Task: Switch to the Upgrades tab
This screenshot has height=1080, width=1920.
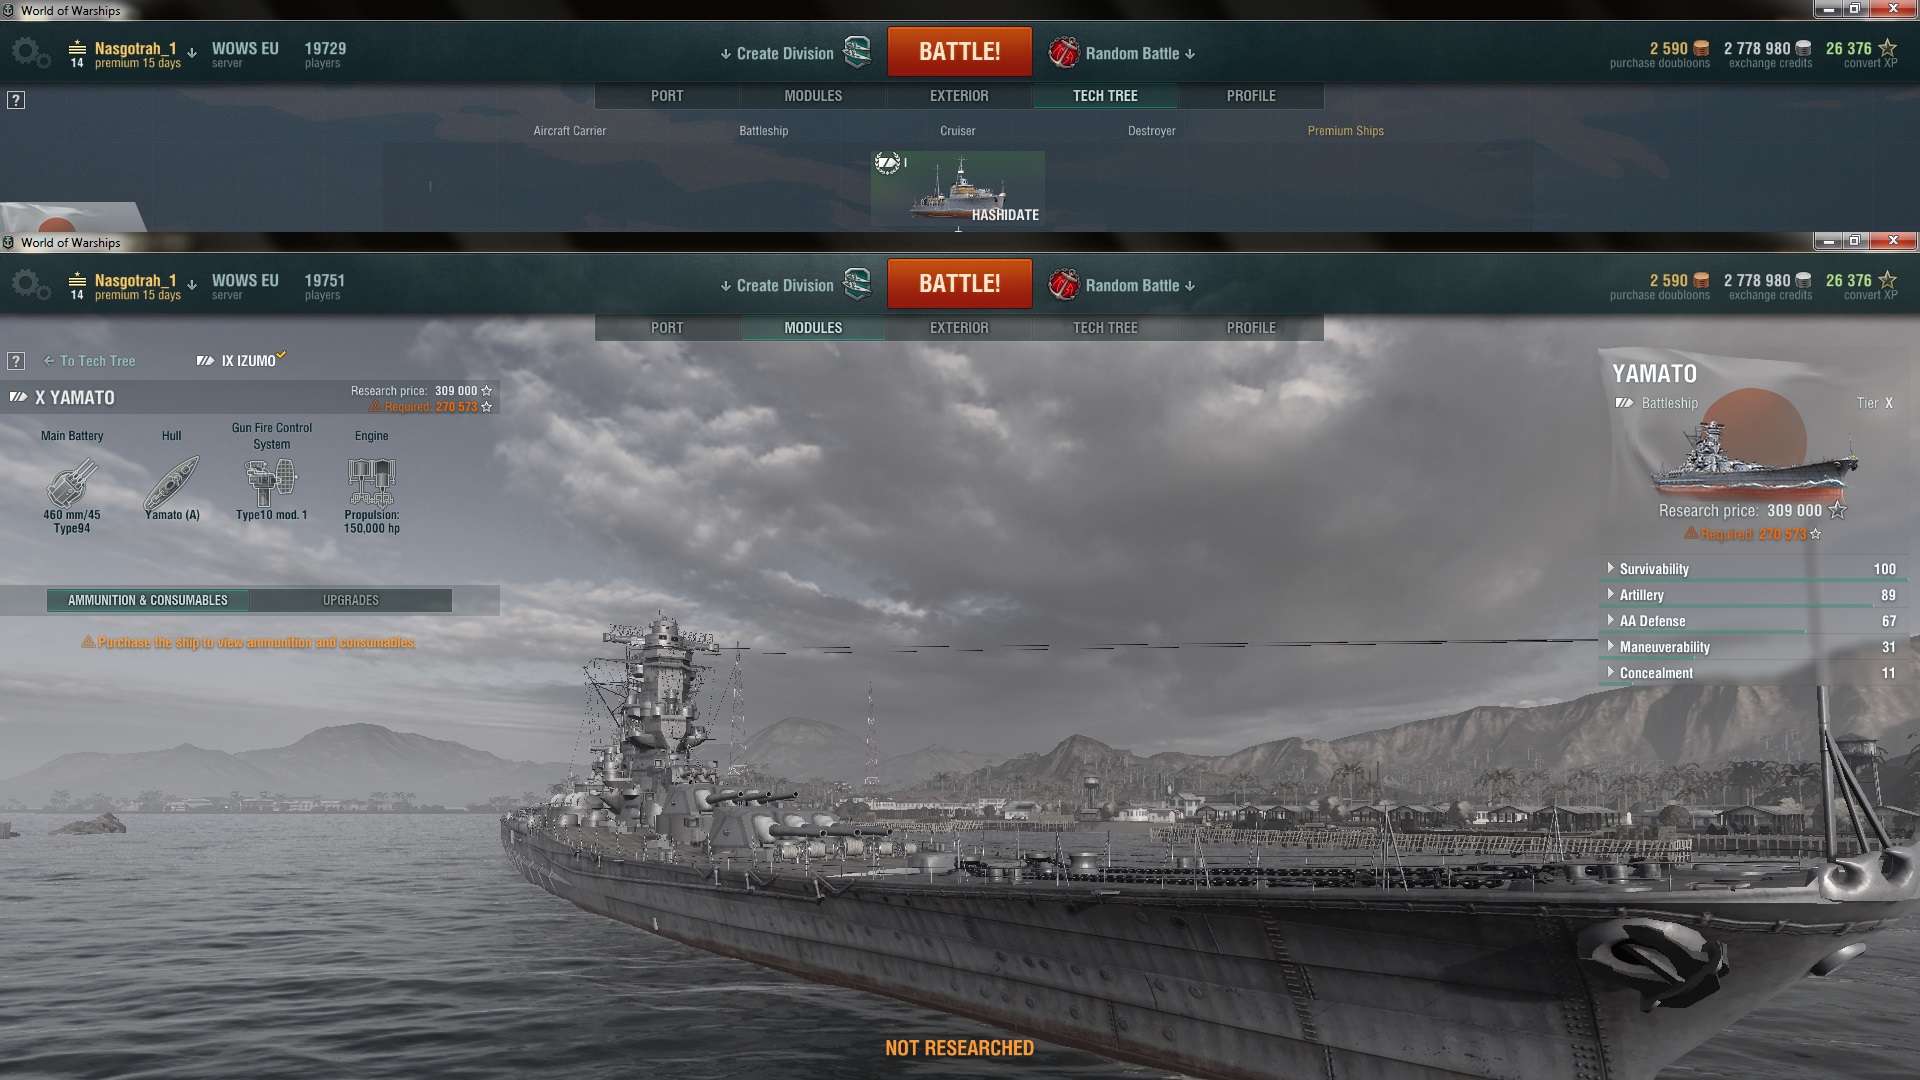Action: click(351, 600)
